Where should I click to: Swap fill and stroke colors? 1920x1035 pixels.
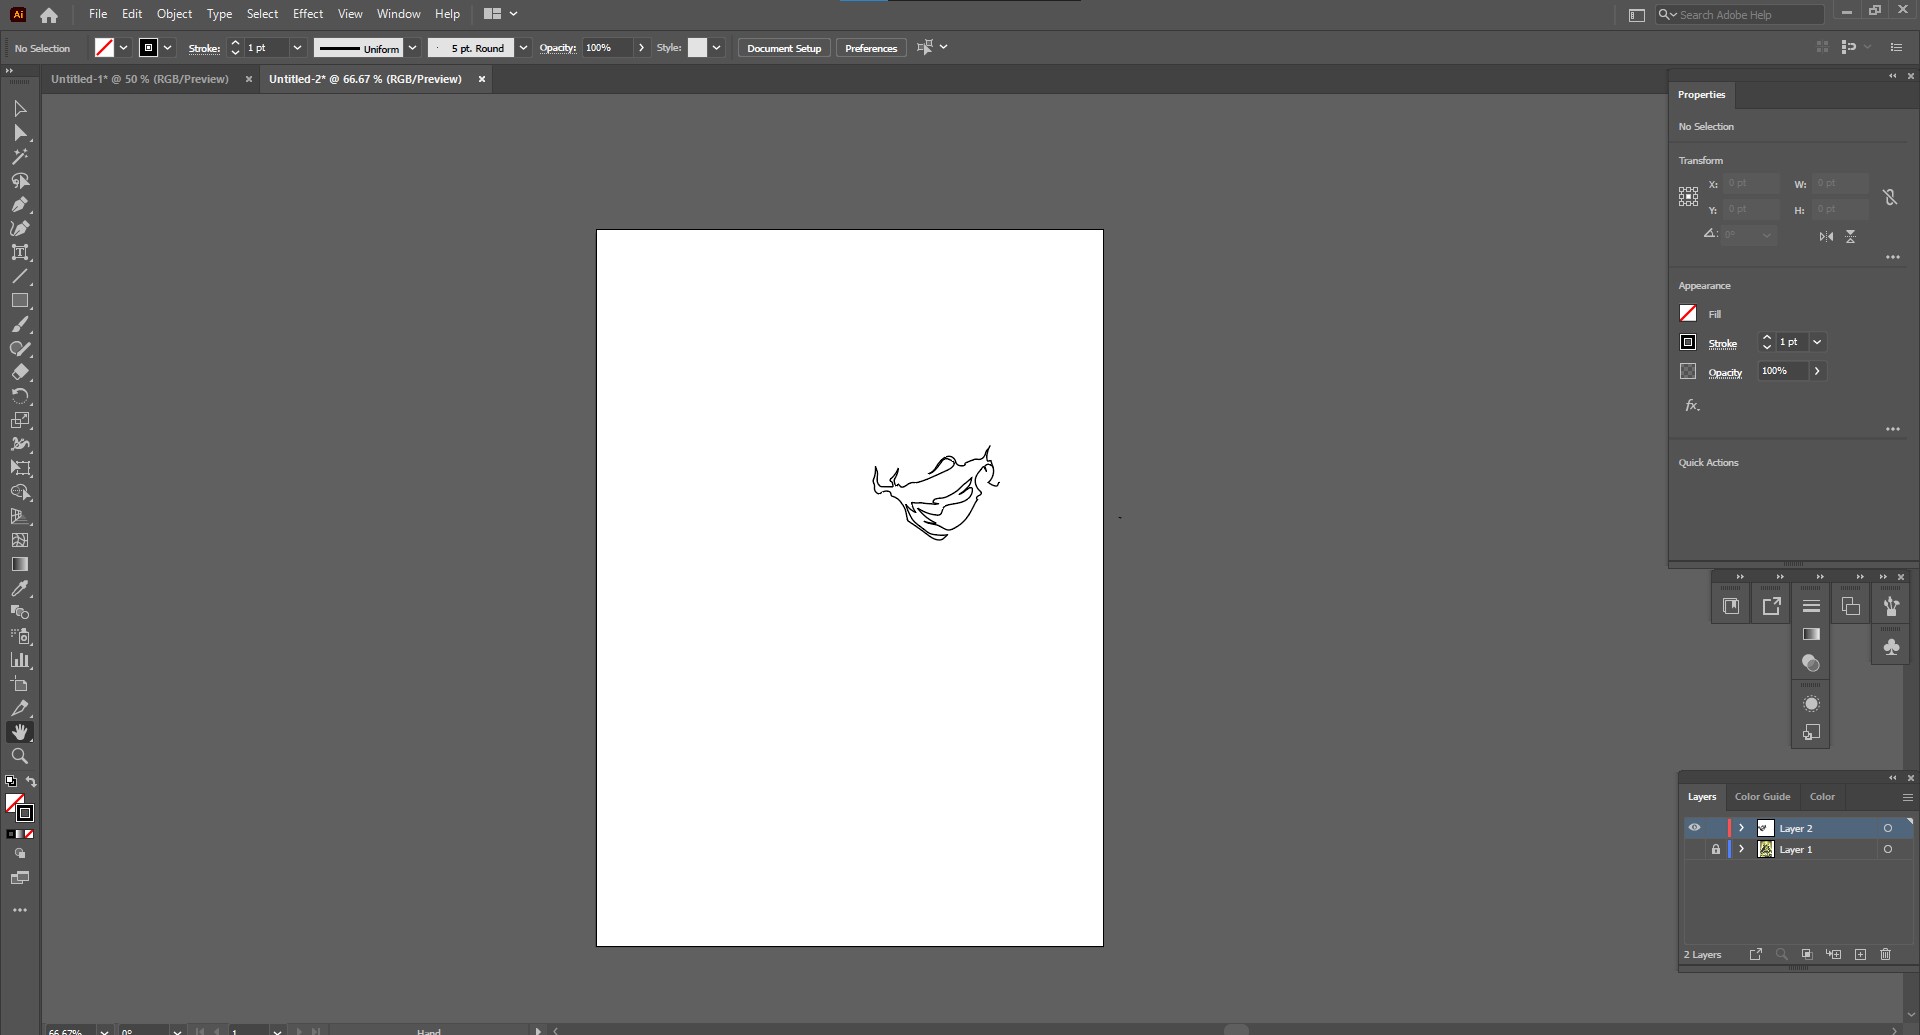click(x=31, y=782)
